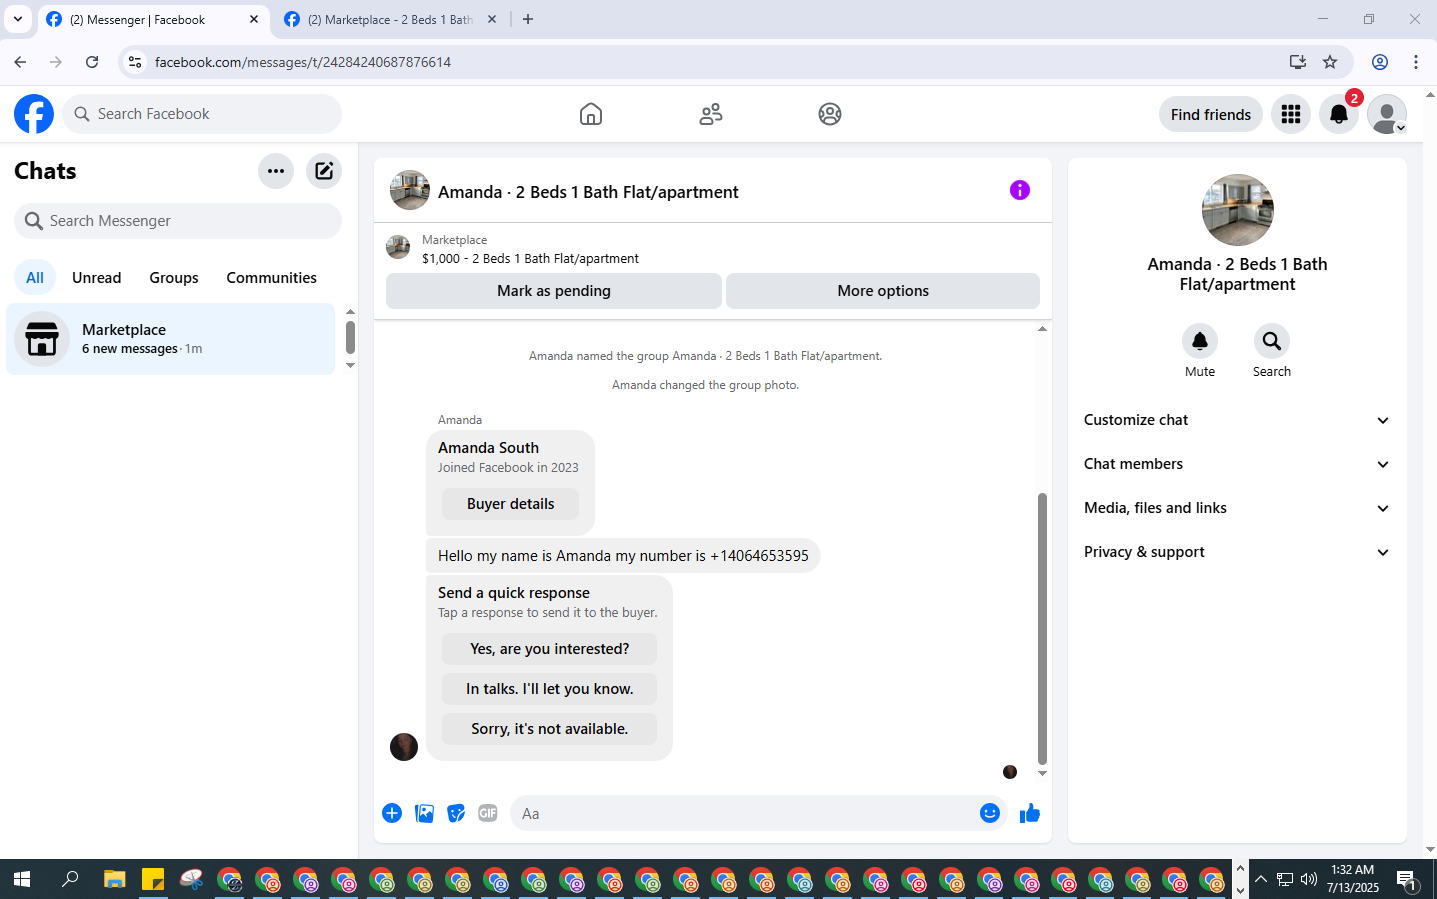
Task: Click the listing thumbnail in side panel
Action: 1238,210
